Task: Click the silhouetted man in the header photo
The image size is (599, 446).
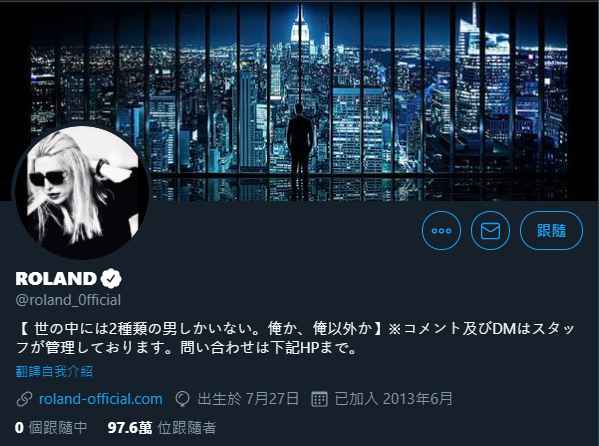Action: click(x=300, y=145)
